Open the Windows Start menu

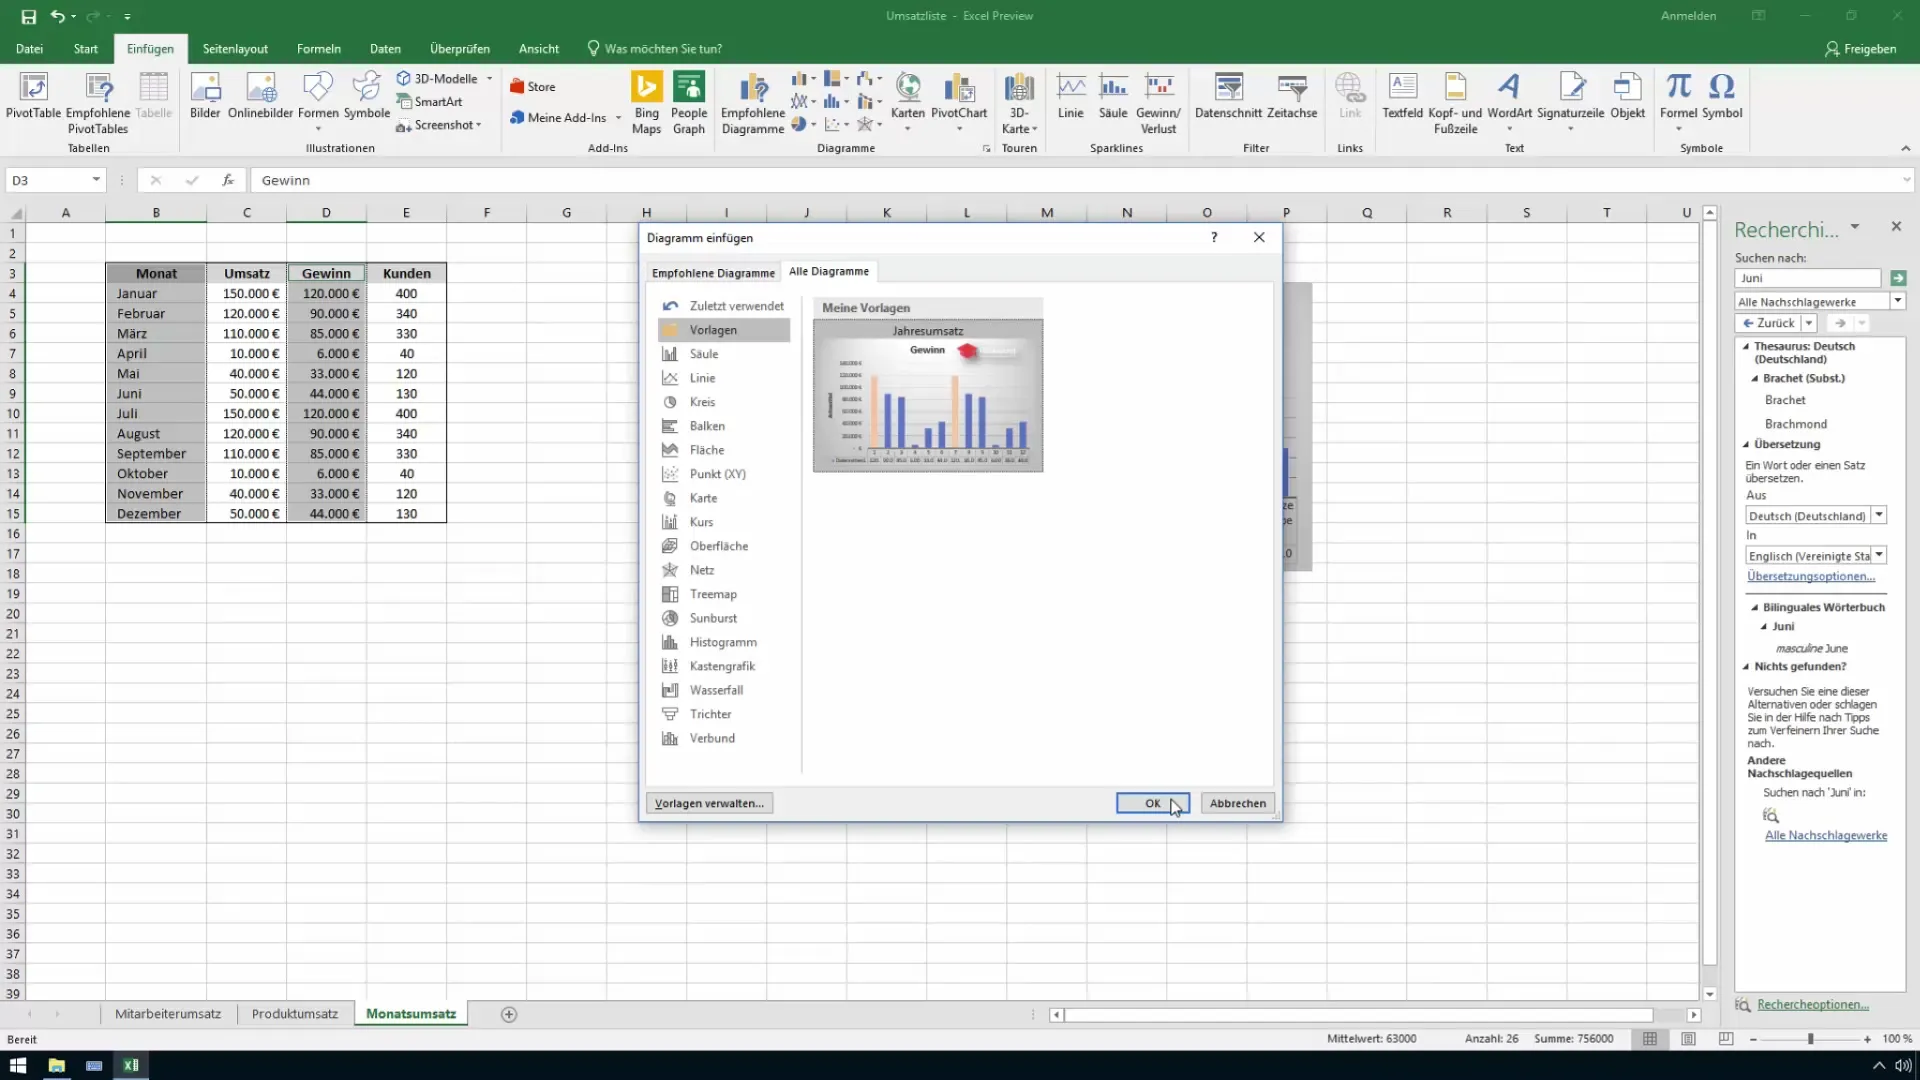[18, 1065]
